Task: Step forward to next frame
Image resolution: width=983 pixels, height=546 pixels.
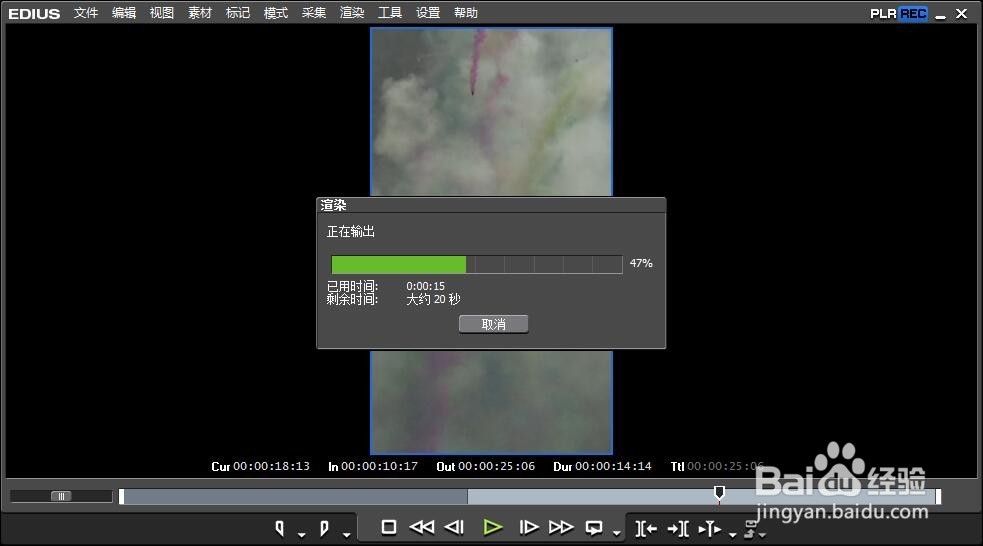Action: (x=529, y=527)
